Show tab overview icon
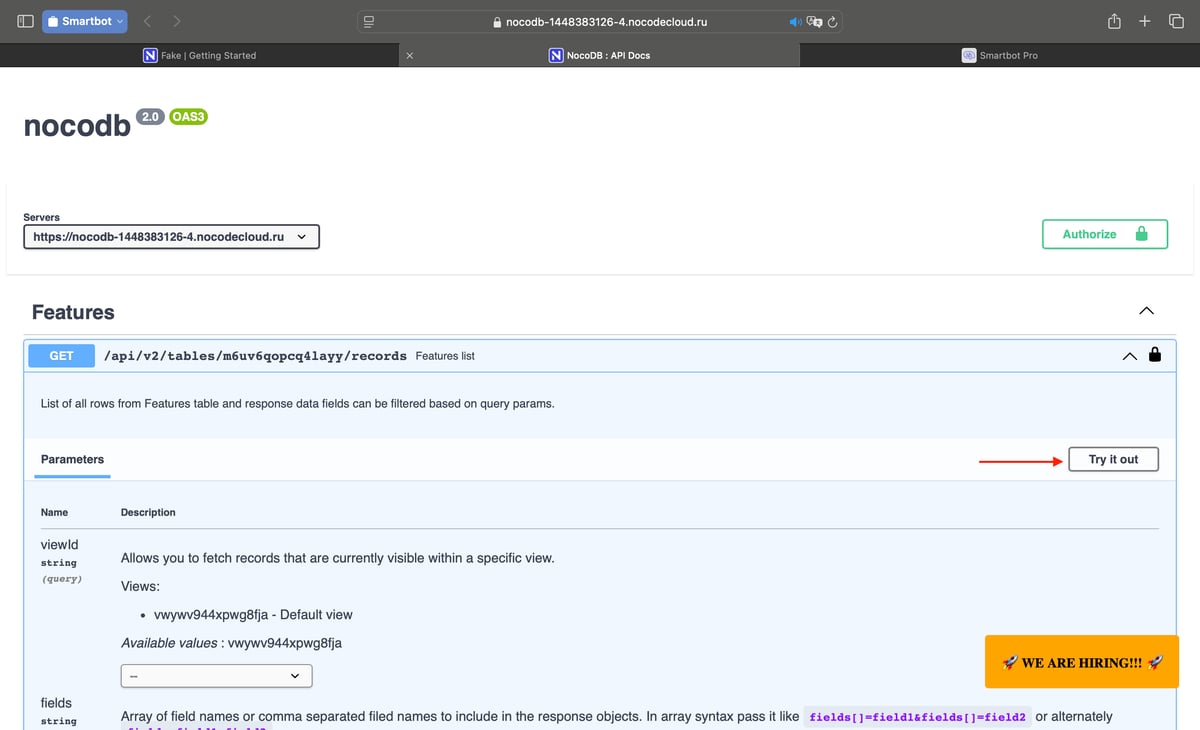Image resolution: width=1200 pixels, height=730 pixels. [1176, 21]
